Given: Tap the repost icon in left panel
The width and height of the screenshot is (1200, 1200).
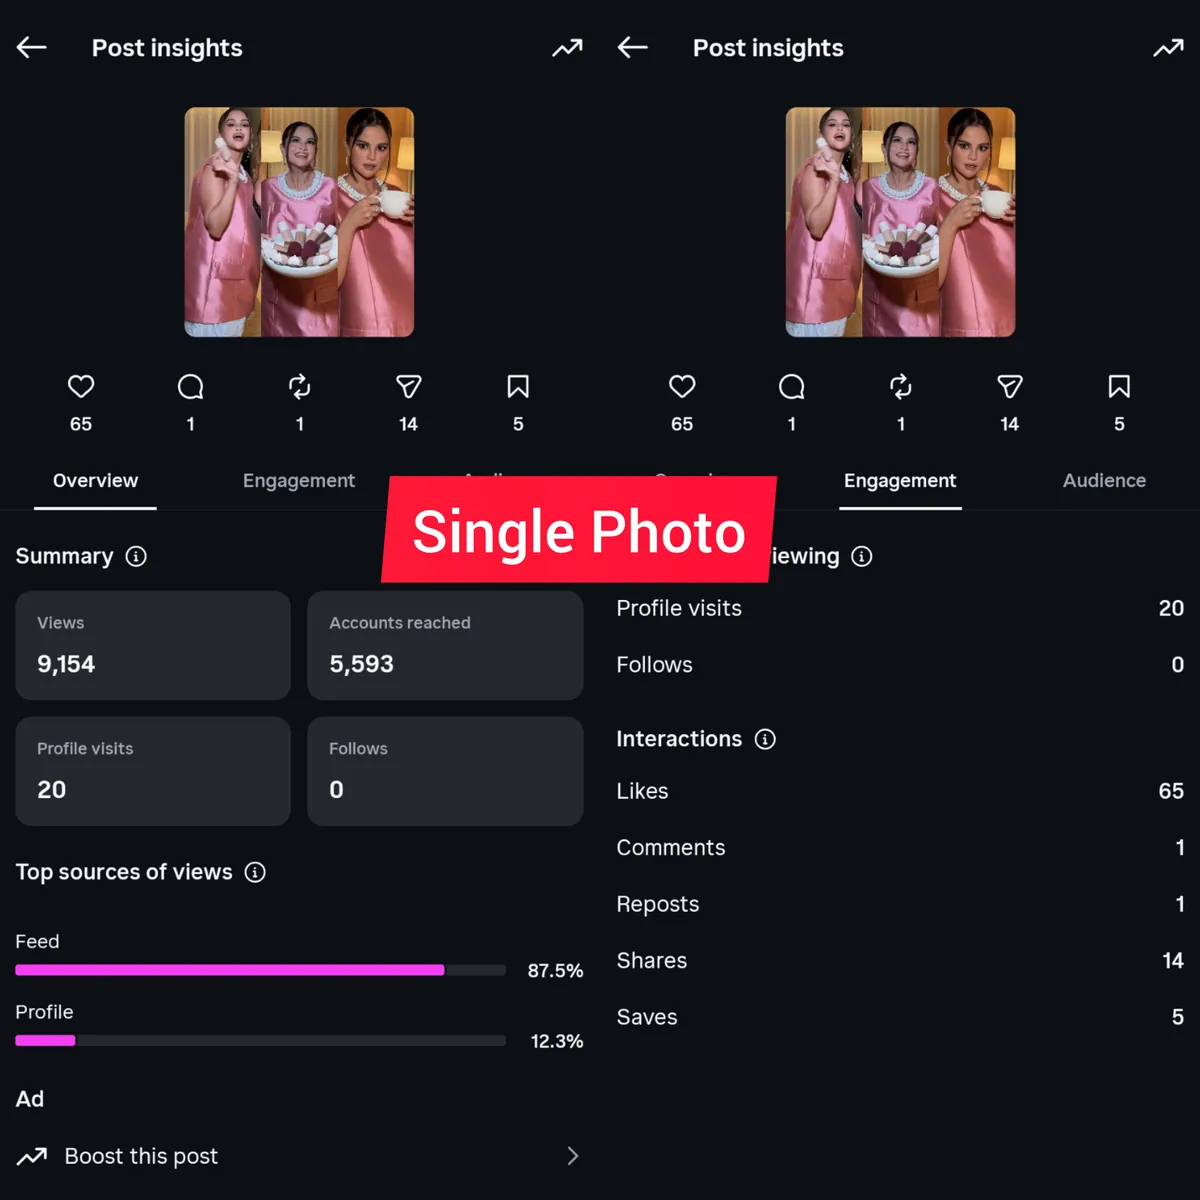Looking at the screenshot, I should pyautogui.click(x=300, y=387).
